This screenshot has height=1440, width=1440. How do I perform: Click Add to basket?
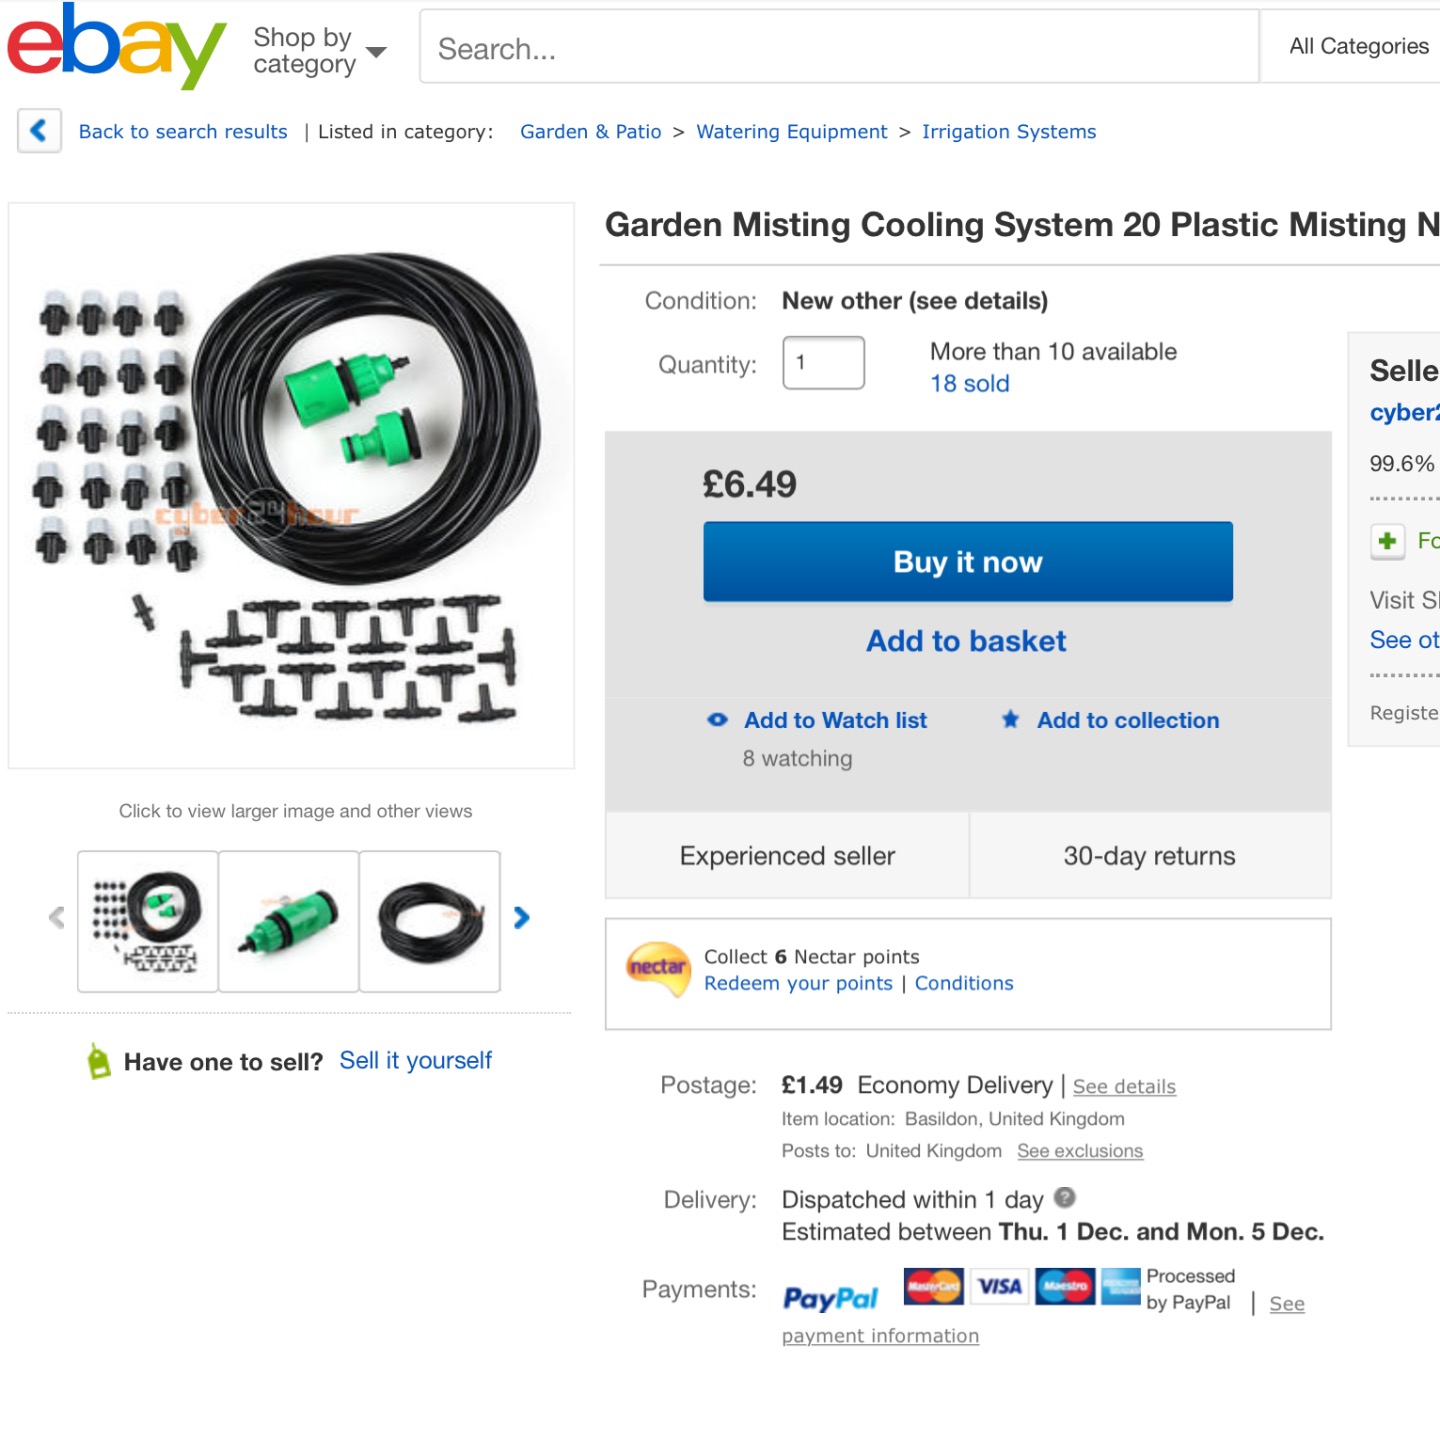coord(966,641)
